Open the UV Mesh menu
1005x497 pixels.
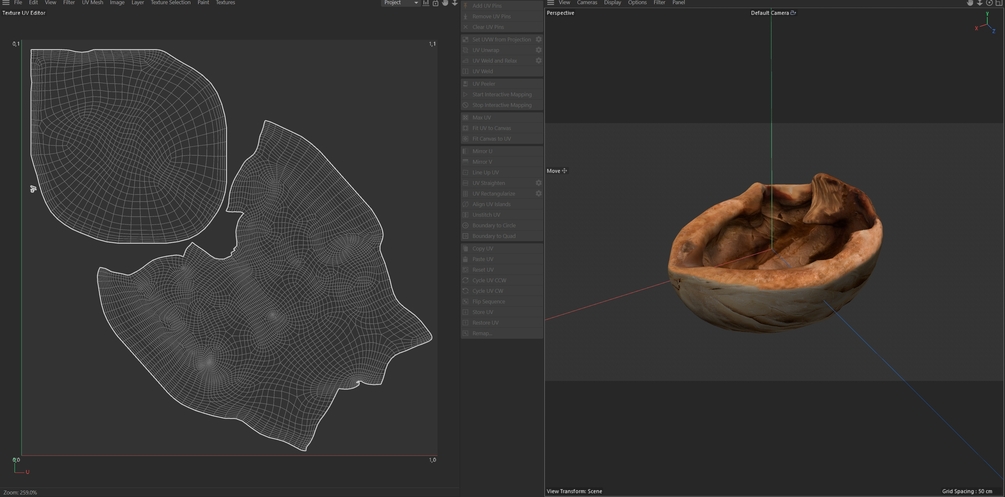coord(92,3)
